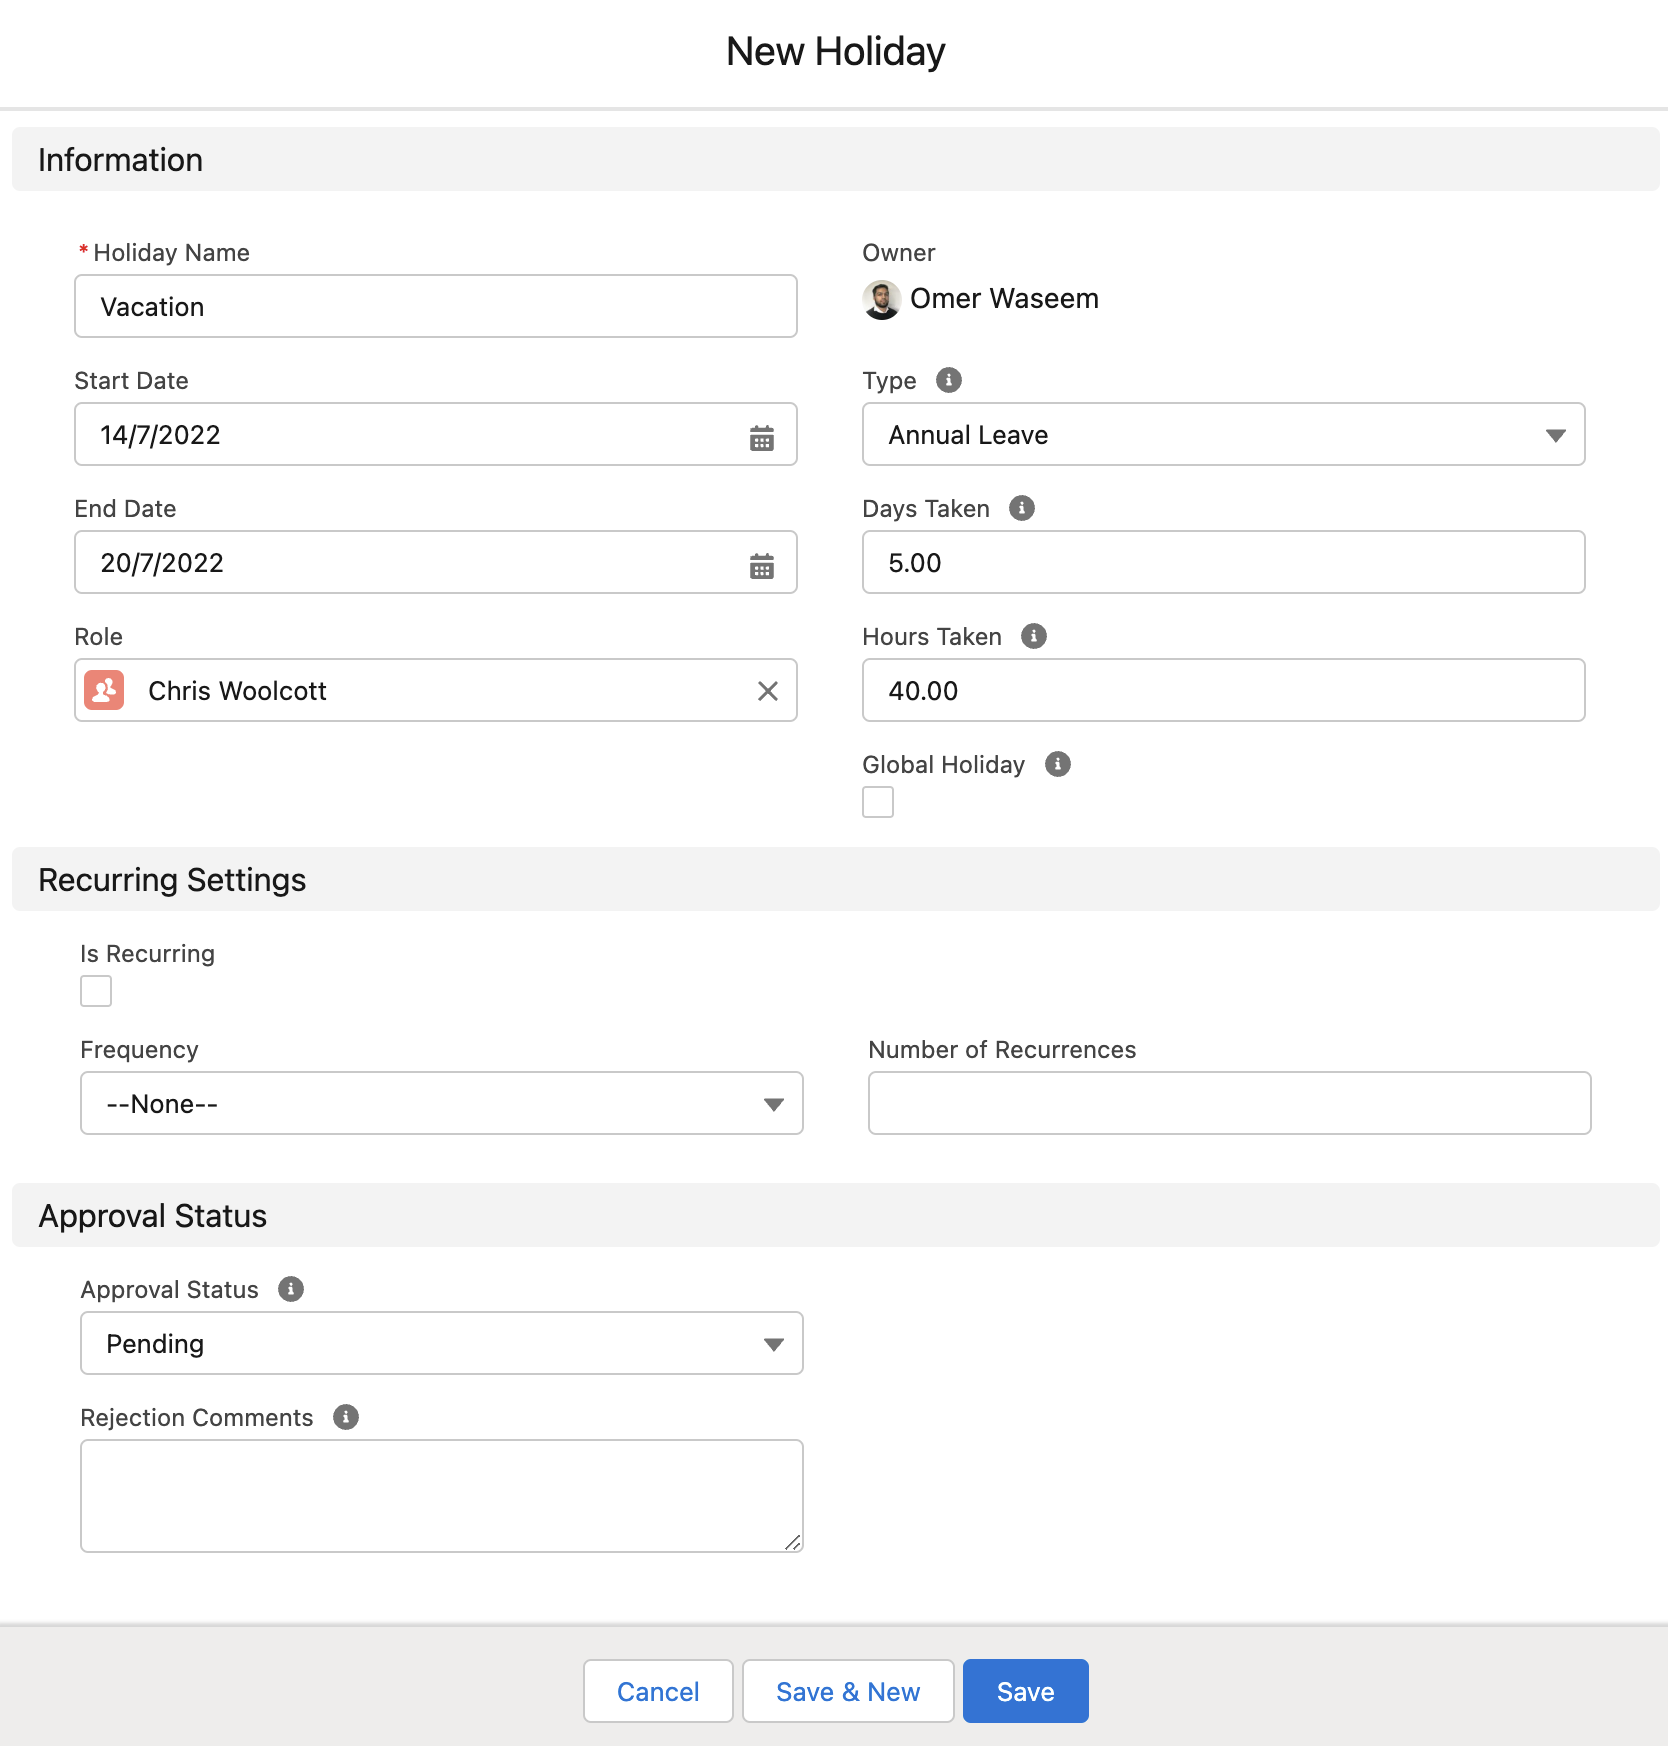Cancel the new holiday form
1668x1746 pixels.
point(657,1691)
